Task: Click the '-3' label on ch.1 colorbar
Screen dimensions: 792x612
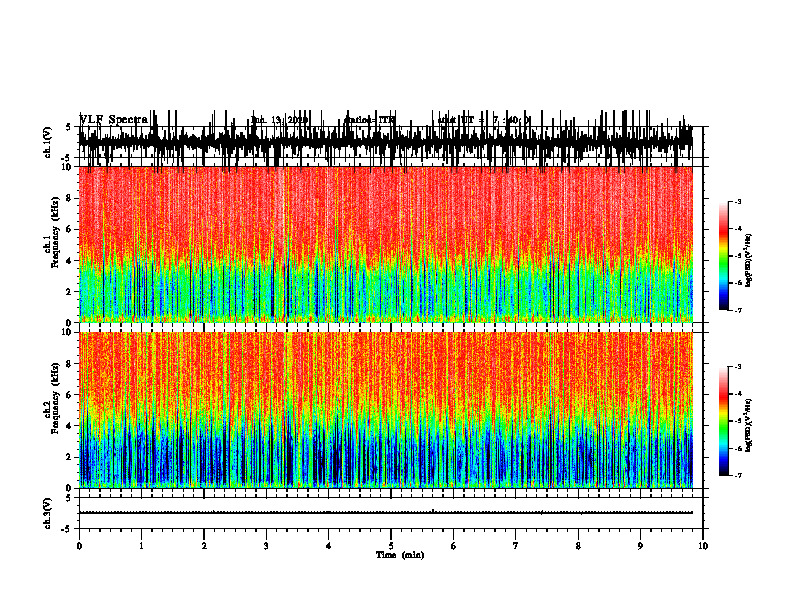Action: point(737,201)
